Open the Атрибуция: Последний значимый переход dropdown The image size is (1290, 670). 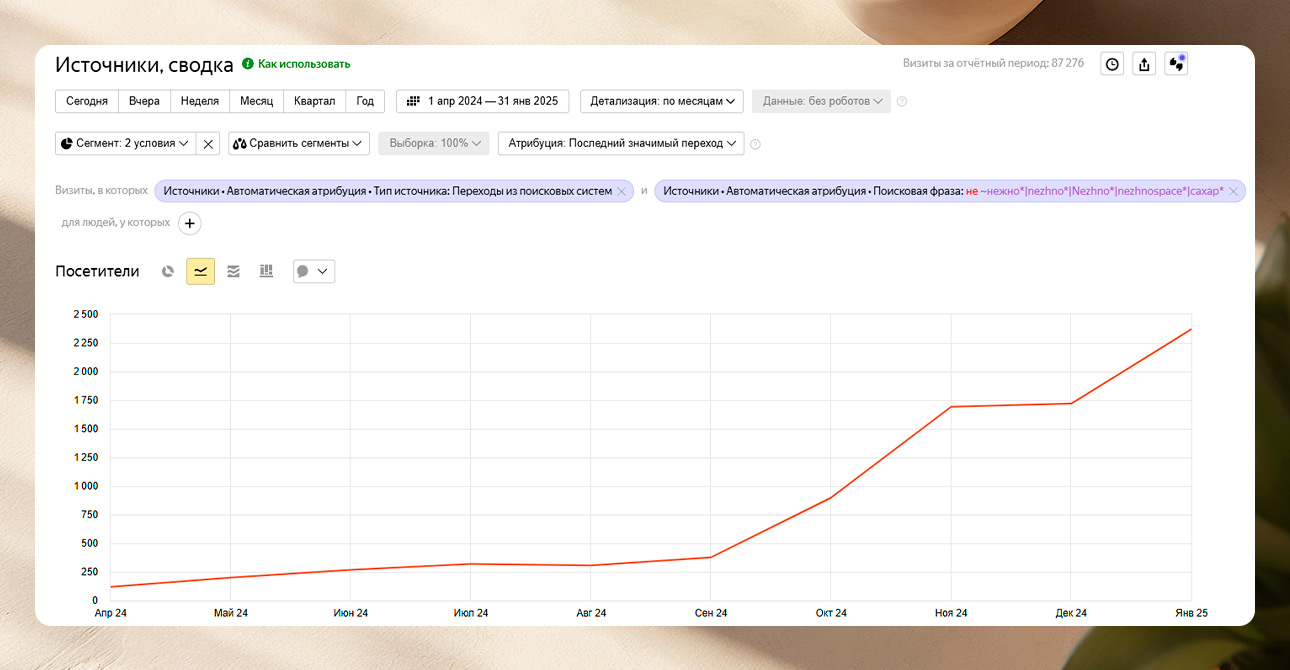621,143
